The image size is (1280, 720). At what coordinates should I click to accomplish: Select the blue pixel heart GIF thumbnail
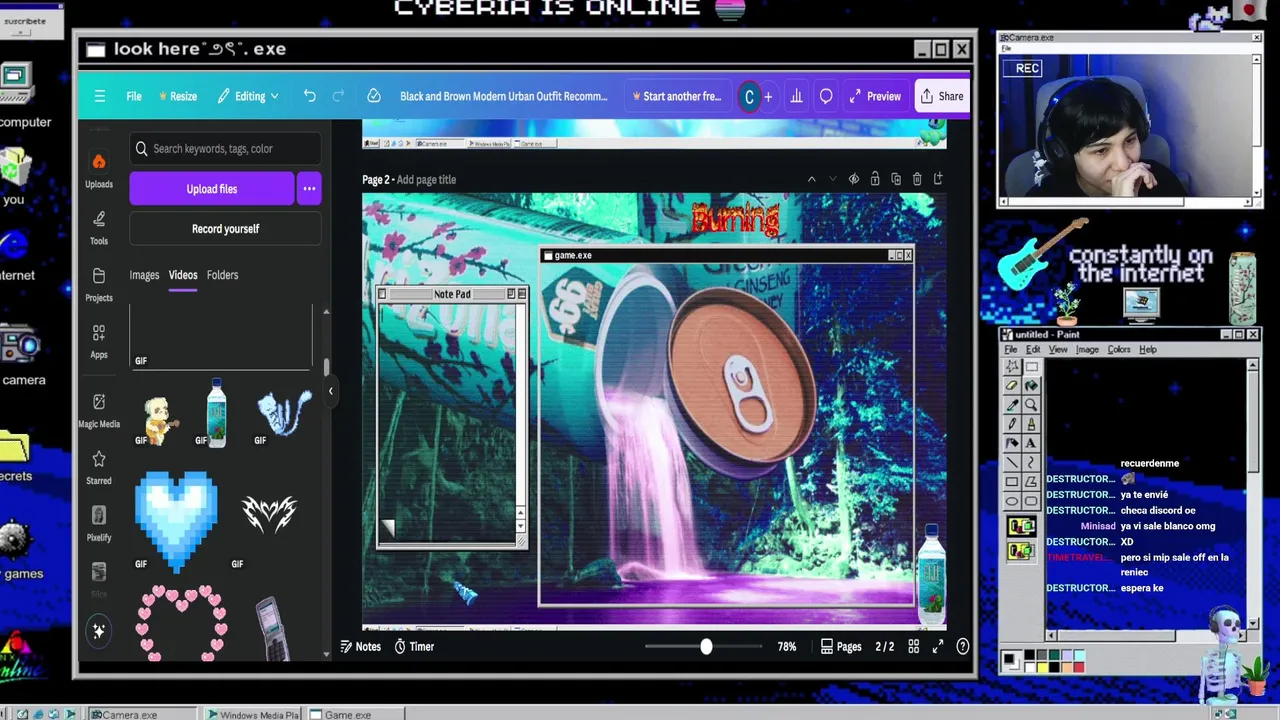(x=176, y=520)
